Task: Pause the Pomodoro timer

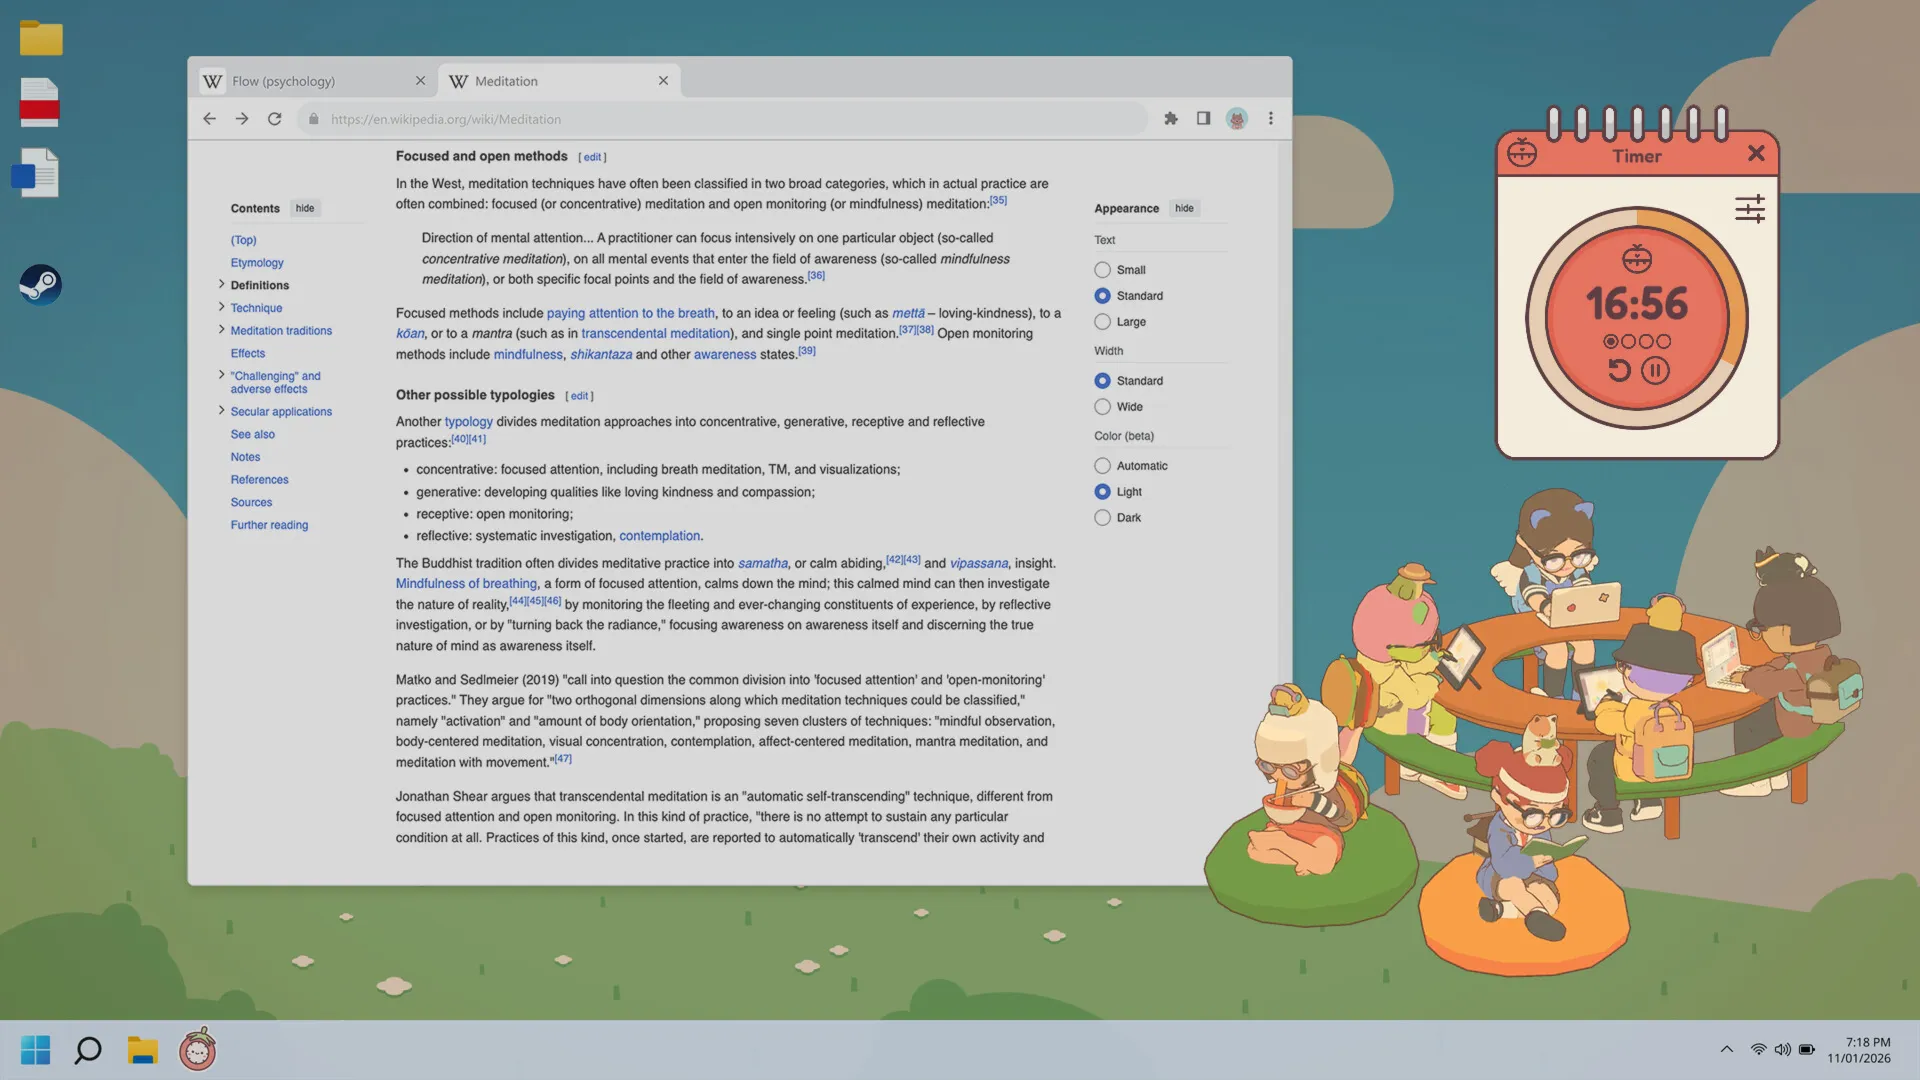Action: [x=1655, y=370]
